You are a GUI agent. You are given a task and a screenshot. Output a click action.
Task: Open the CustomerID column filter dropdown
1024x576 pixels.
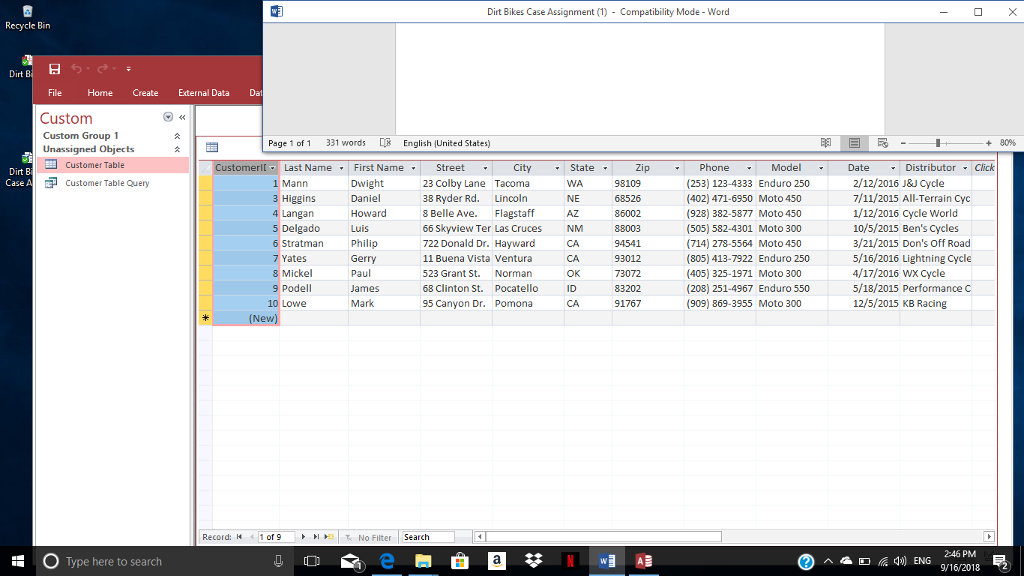(x=272, y=168)
